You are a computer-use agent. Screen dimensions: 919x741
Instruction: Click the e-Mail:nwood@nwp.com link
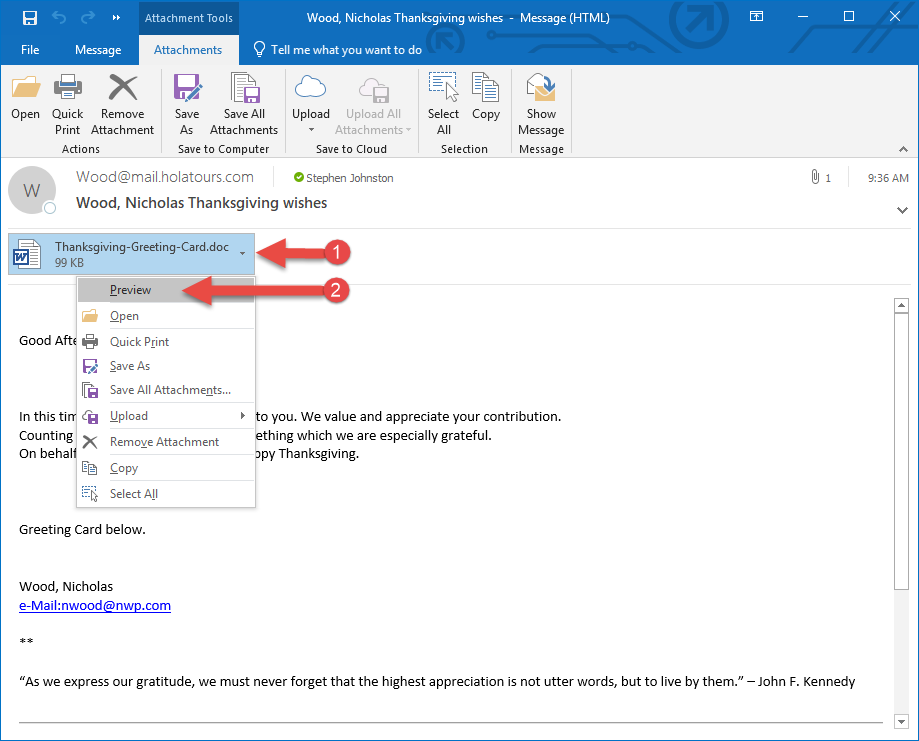95,606
